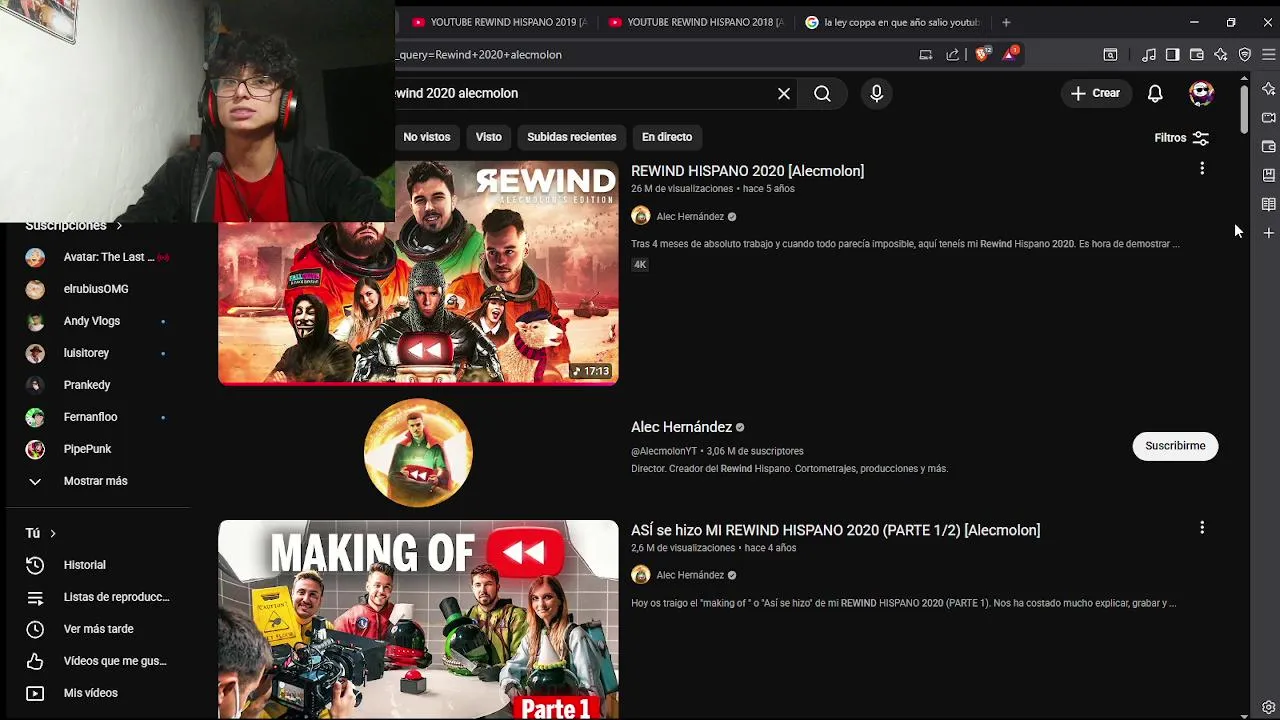Open the 'REWIND HISPANO 2020 [Alecmolon]' title
1280x720 pixels.
click(747, 171)
